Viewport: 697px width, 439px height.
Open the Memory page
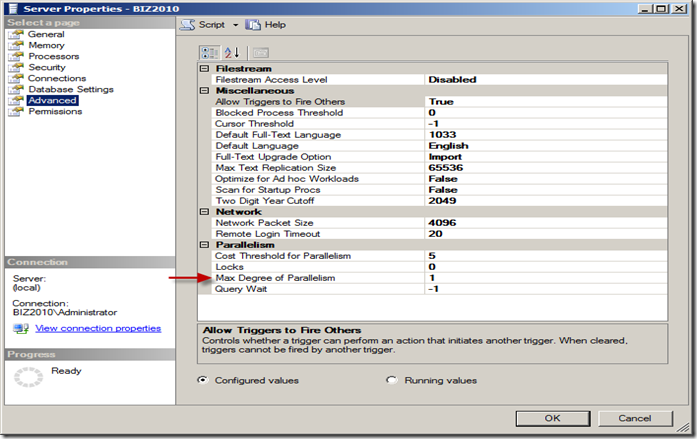(46, 45)
